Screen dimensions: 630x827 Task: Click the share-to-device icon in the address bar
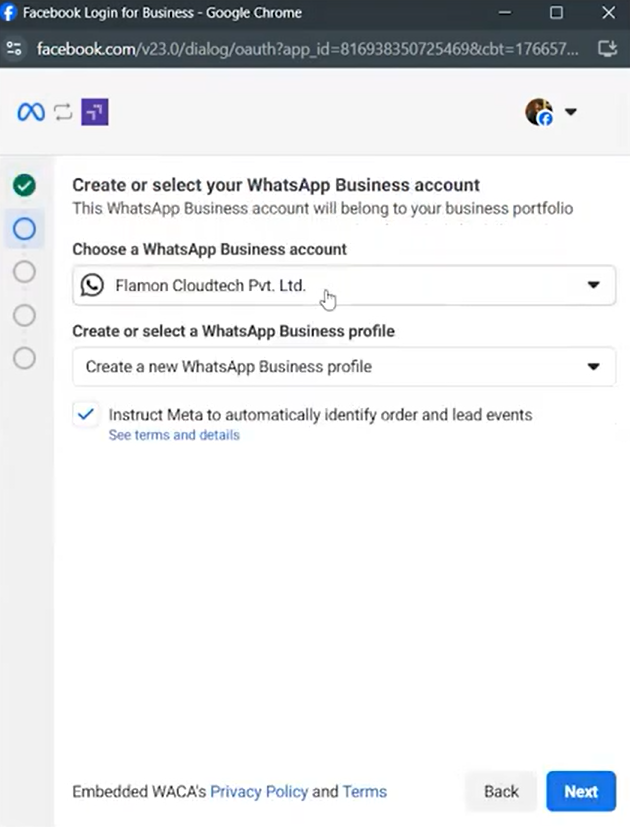point(608,48)
